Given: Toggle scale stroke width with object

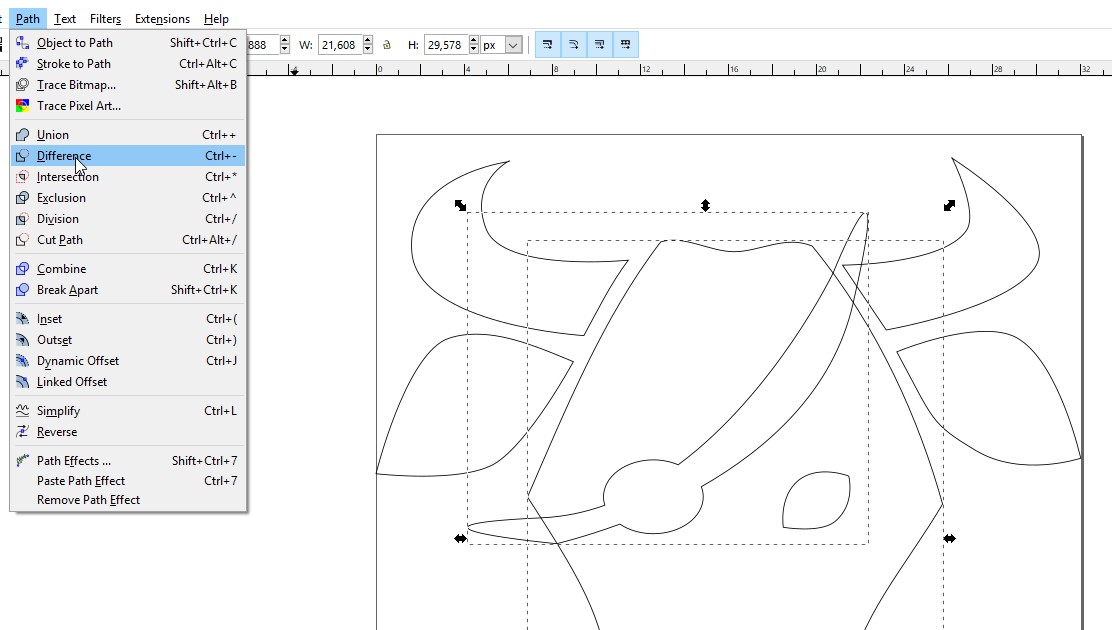Looking at the screenshot, I should 548,45.
